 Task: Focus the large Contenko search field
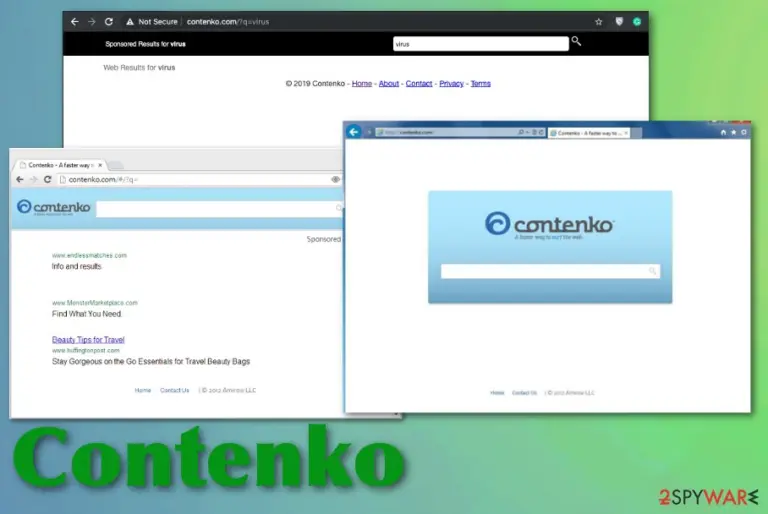coord(550,271)
